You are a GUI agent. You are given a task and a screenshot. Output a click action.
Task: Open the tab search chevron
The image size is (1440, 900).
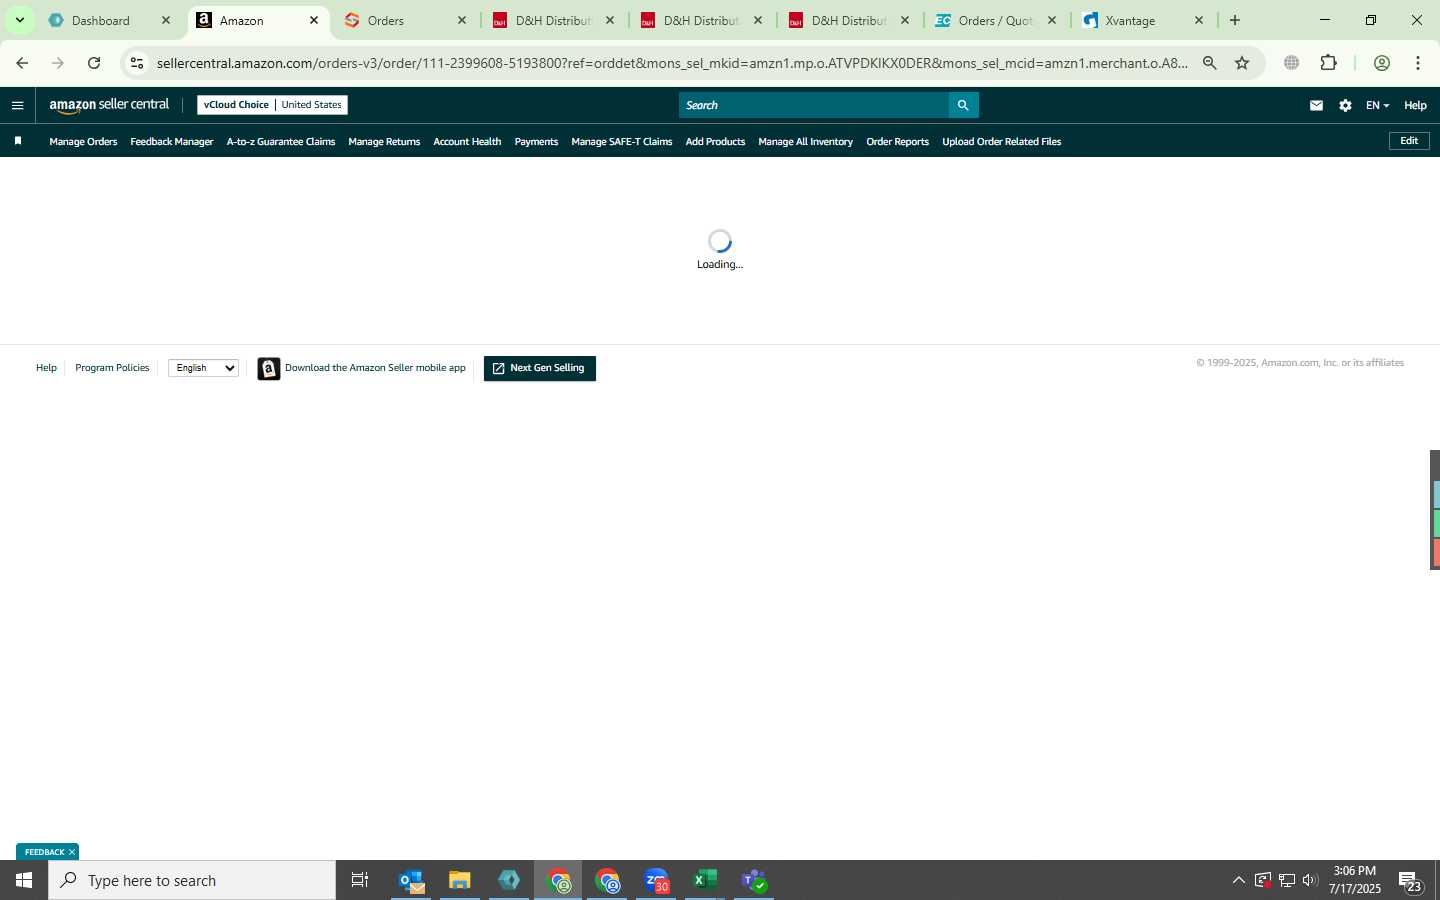[19, 20]
